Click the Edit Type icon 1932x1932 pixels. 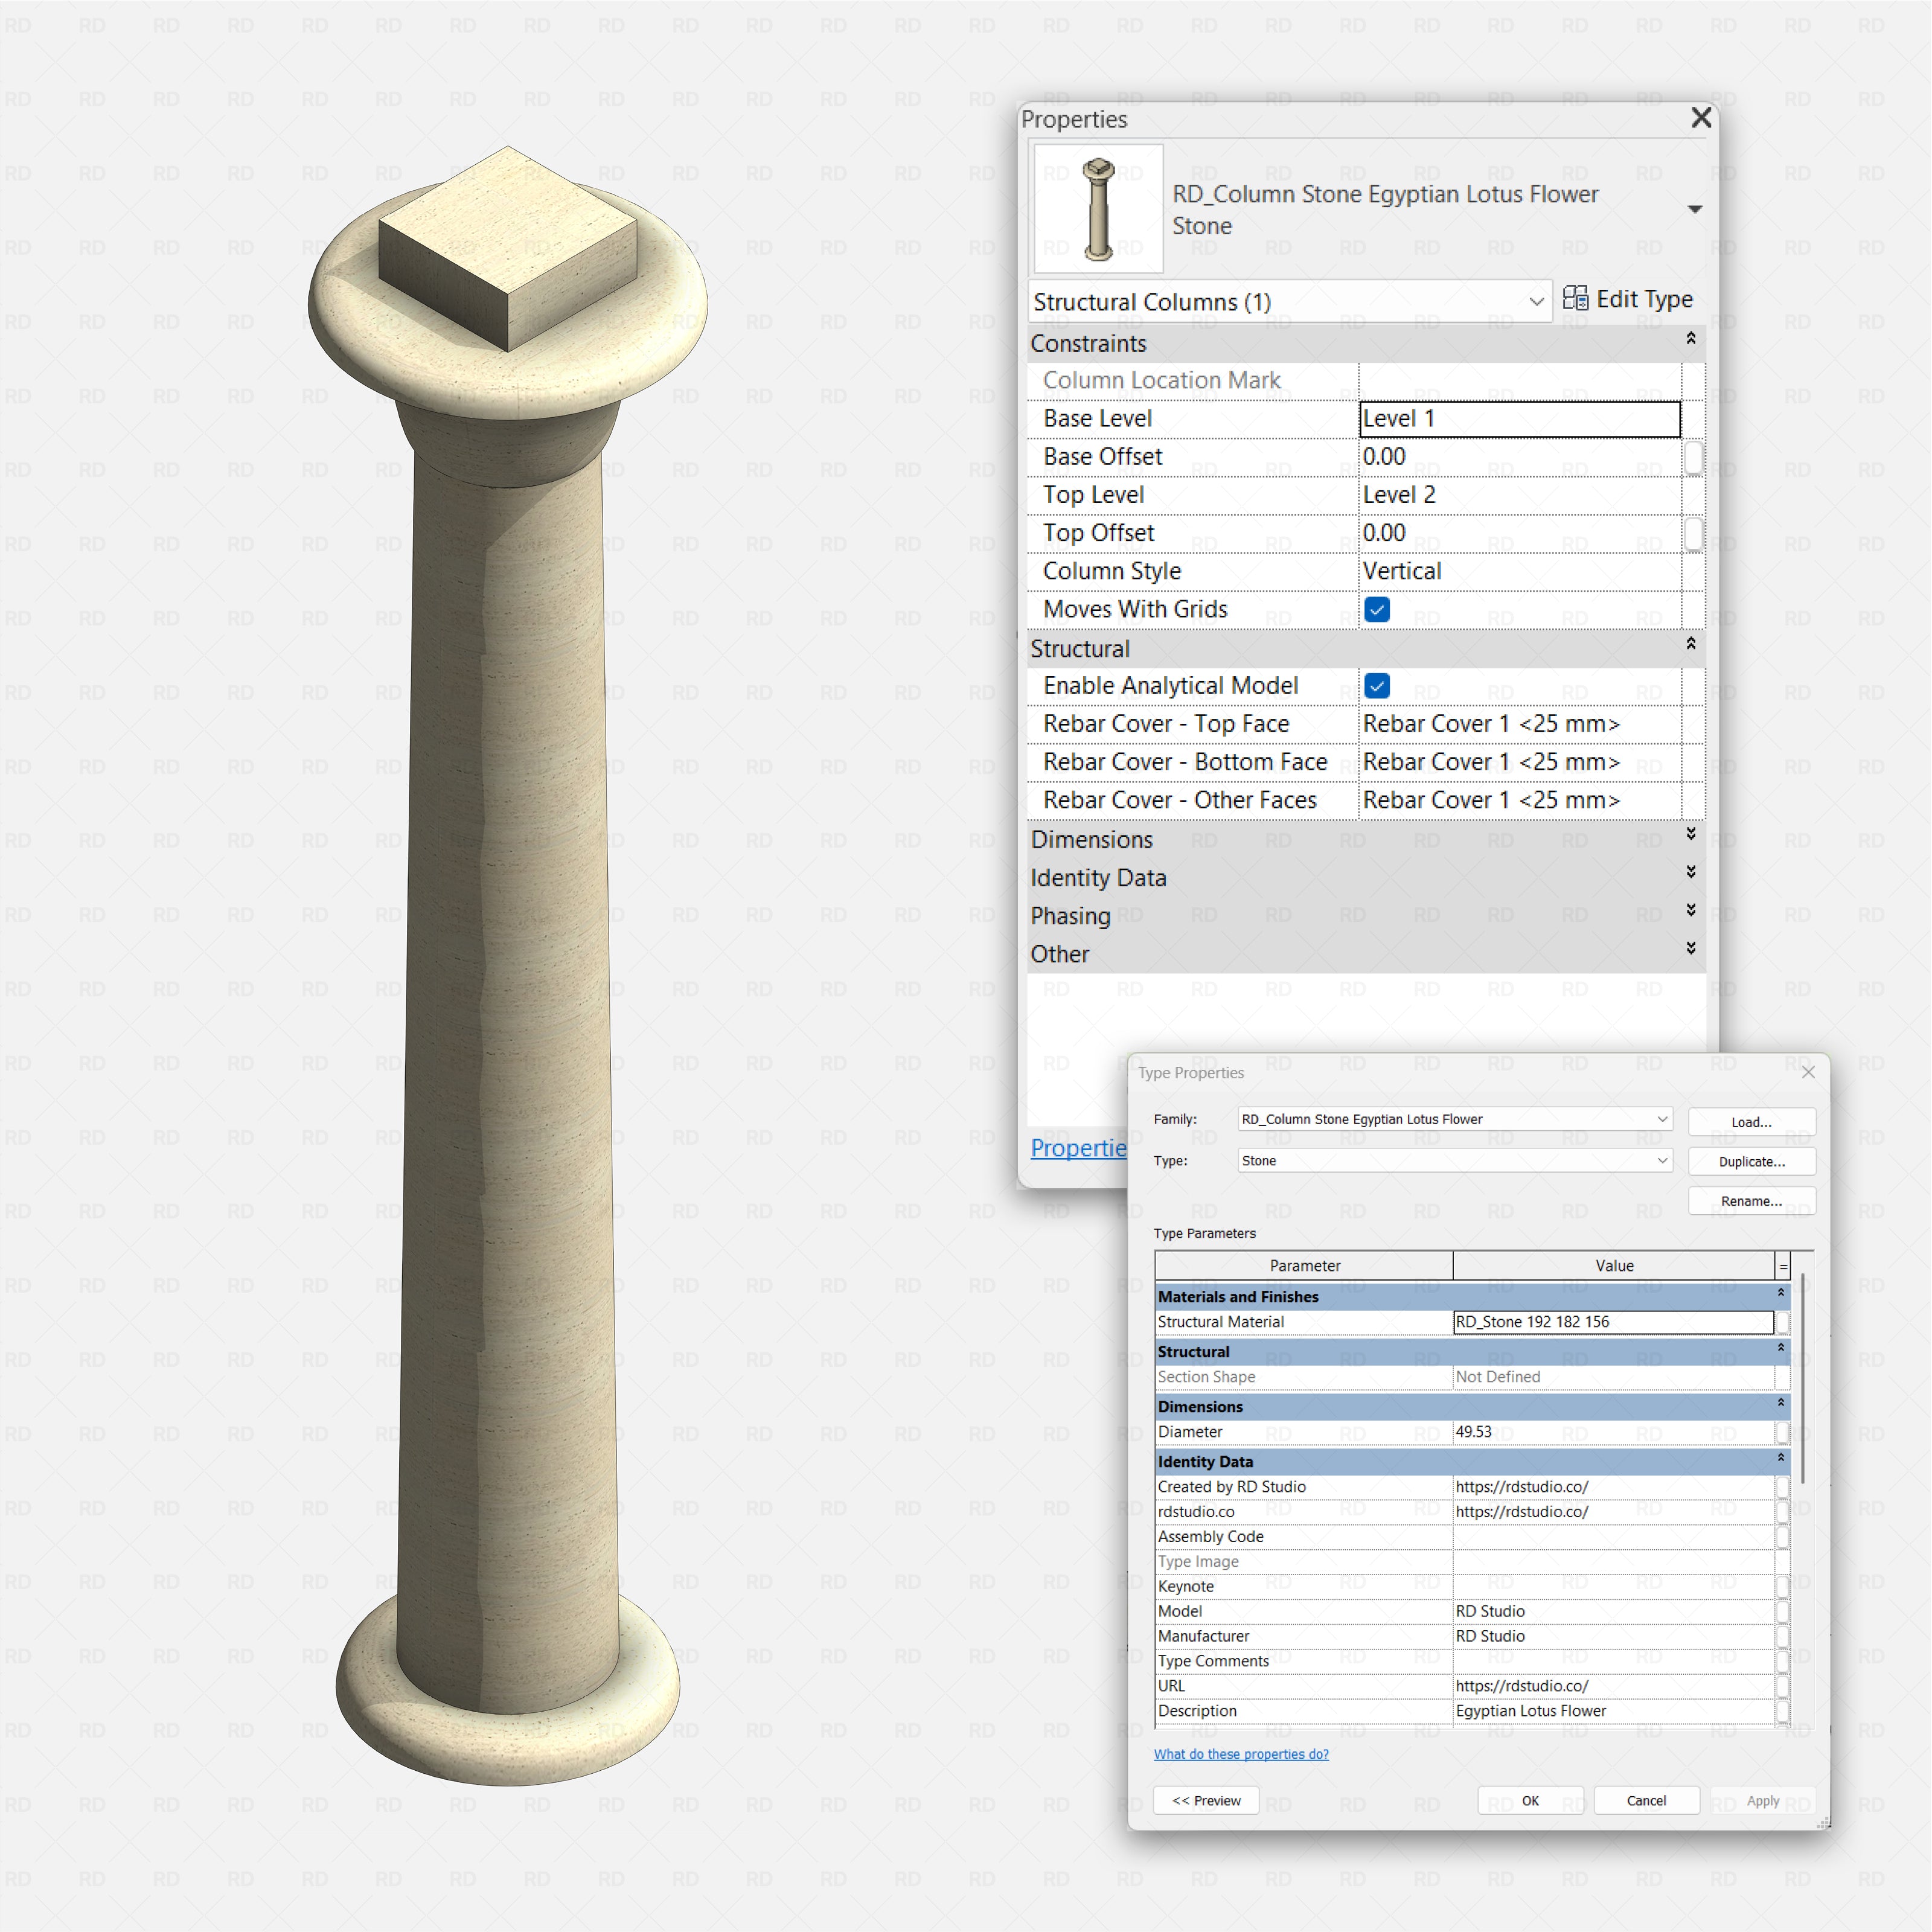tap(1576, 298)
